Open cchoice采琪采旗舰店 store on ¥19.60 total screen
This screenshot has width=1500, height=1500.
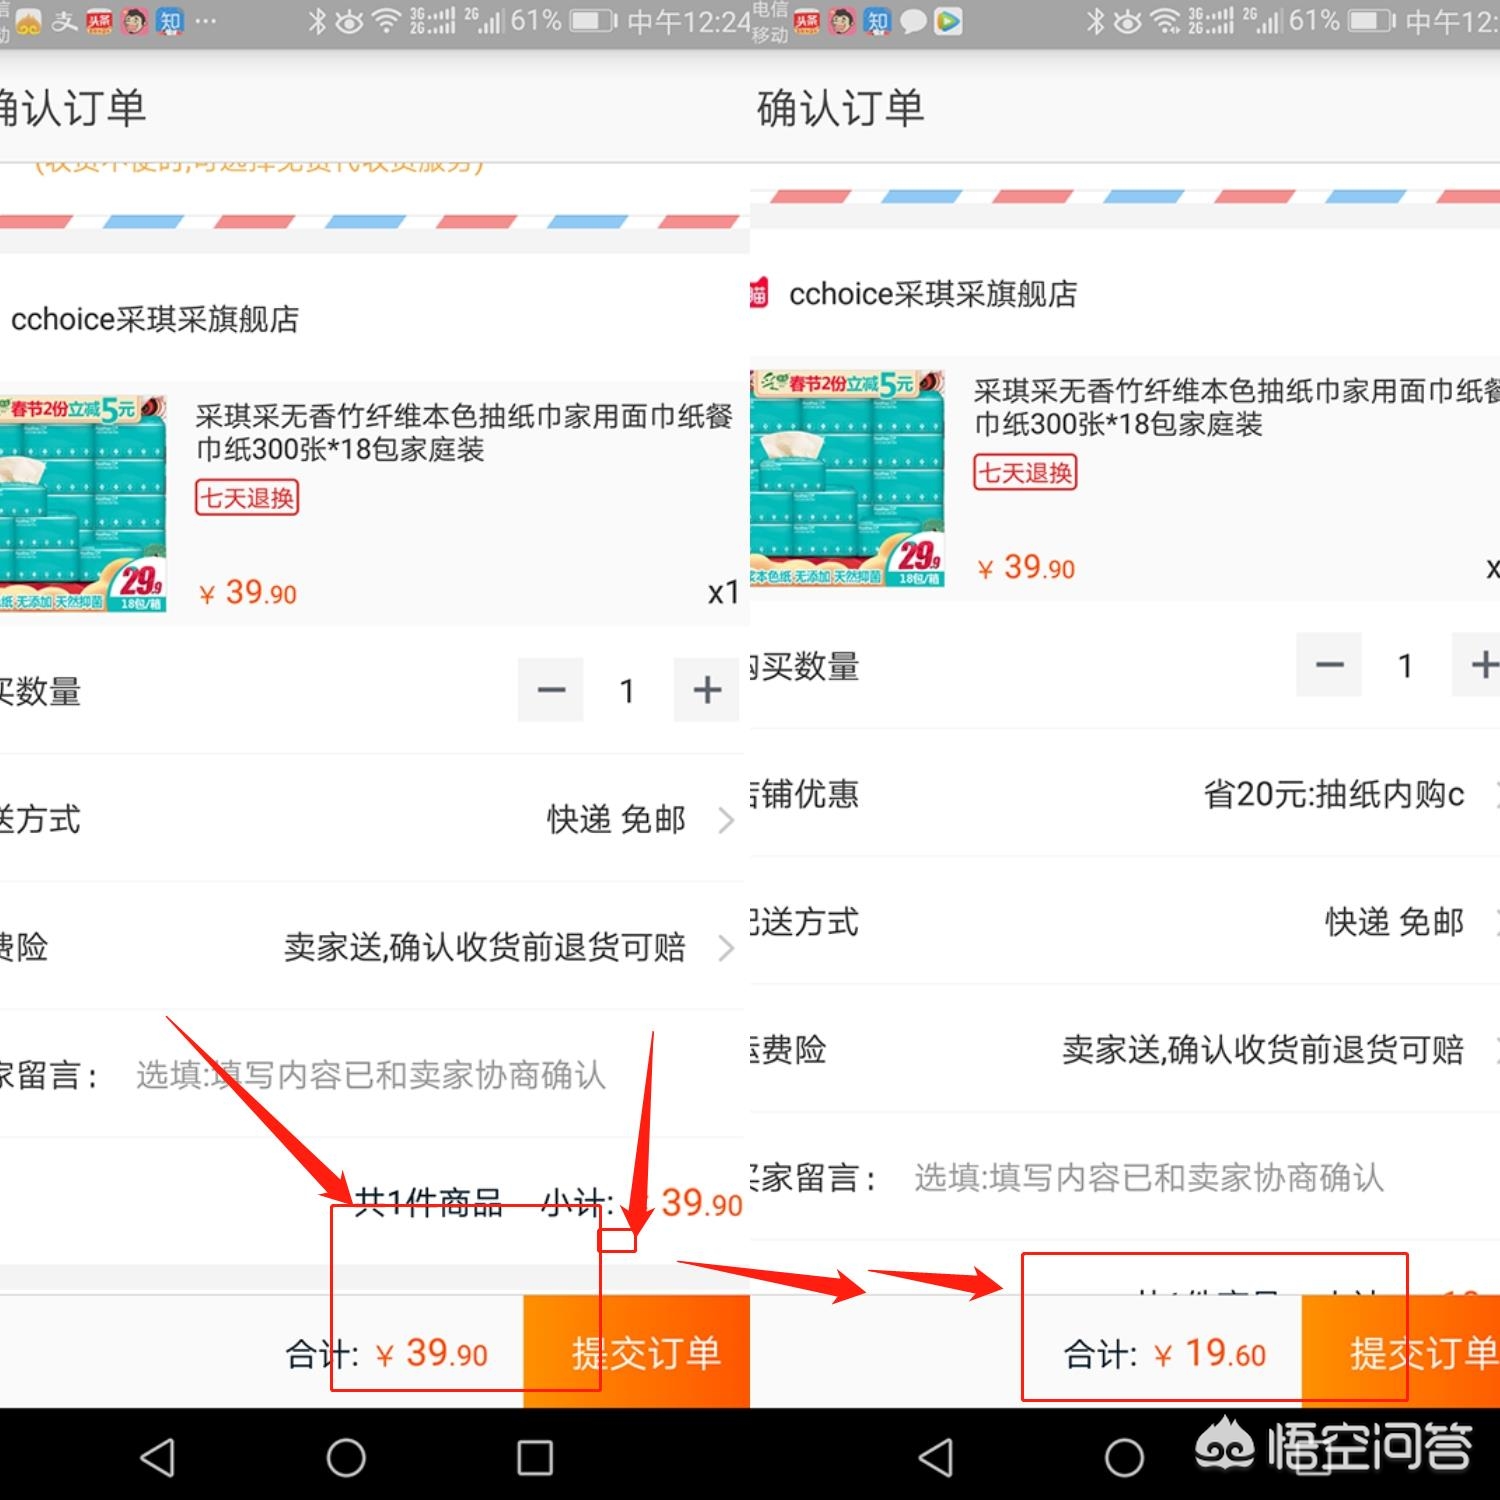pos(933,294)
